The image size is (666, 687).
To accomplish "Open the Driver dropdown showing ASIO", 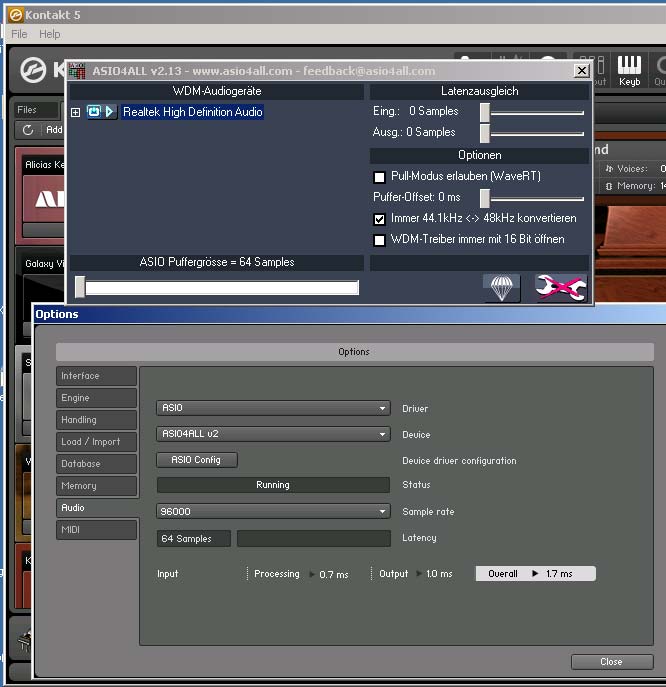I will pos(273,408).
